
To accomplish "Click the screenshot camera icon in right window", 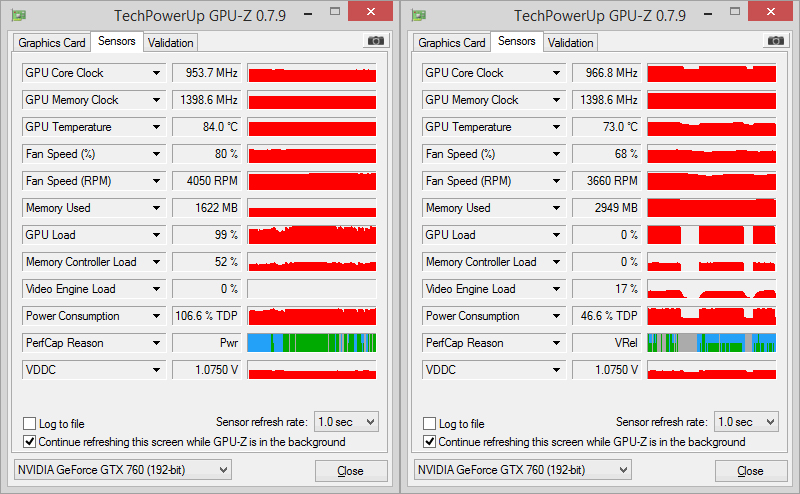I will (776, 41).
